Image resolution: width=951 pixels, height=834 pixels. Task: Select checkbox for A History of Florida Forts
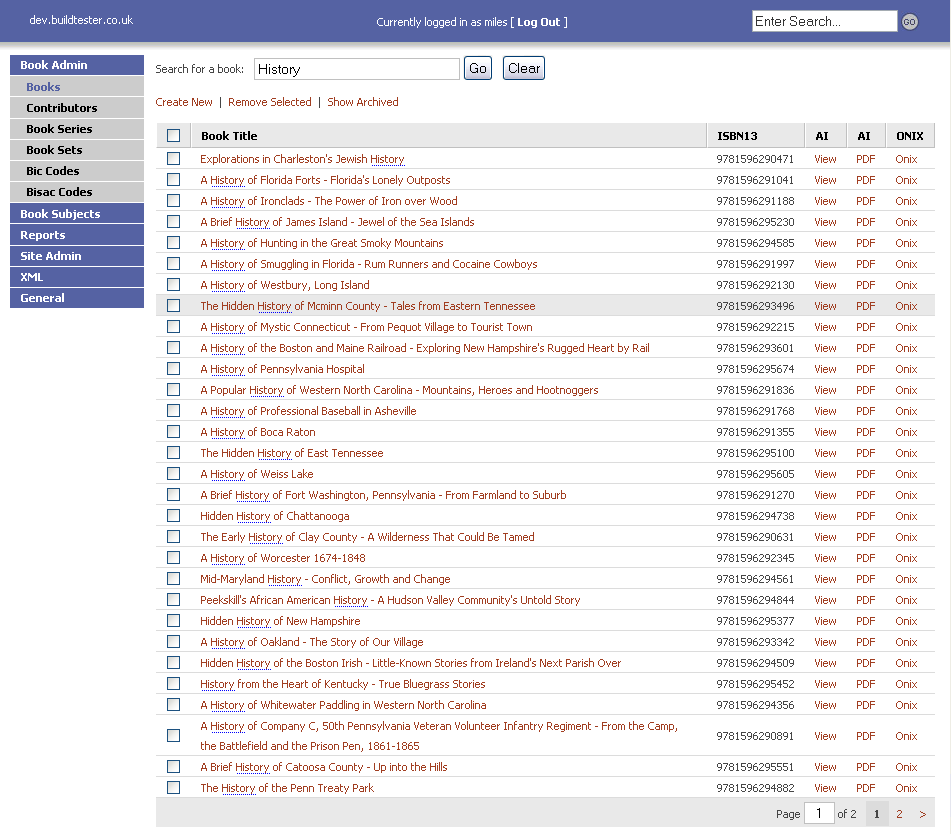click(x=173, y=180)
